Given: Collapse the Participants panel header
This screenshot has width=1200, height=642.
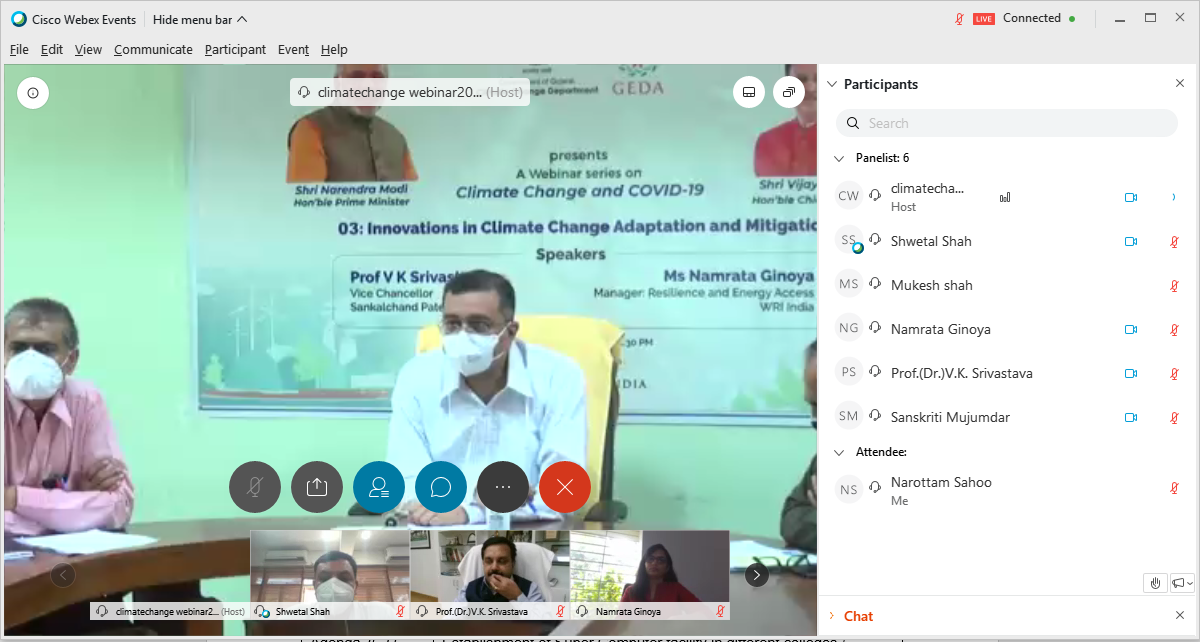Looking at the screenshot, I should pyautogui.click(x=831, y=84).
